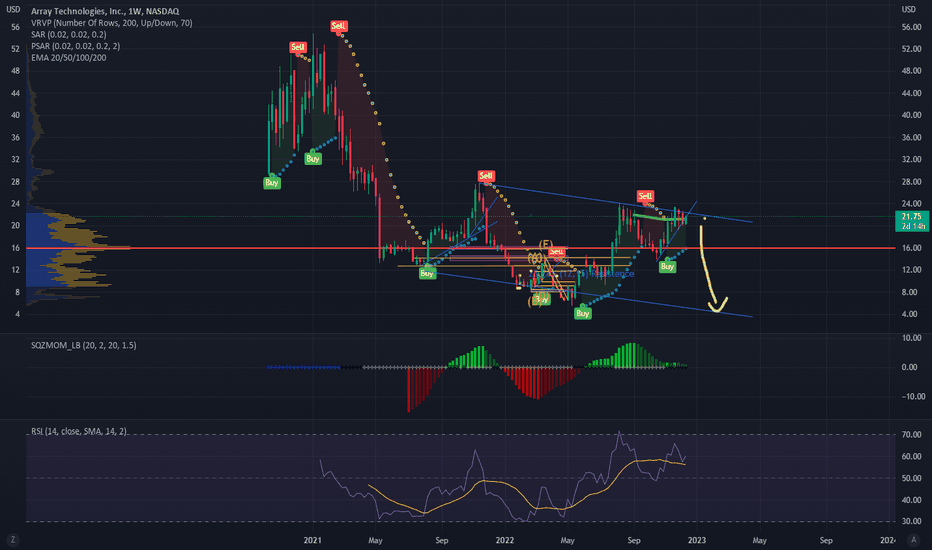The width and height of the screenshot is (932, 550).
Task: Click the Buy signal below the lowest candle near 4
Action: [582, 313]
